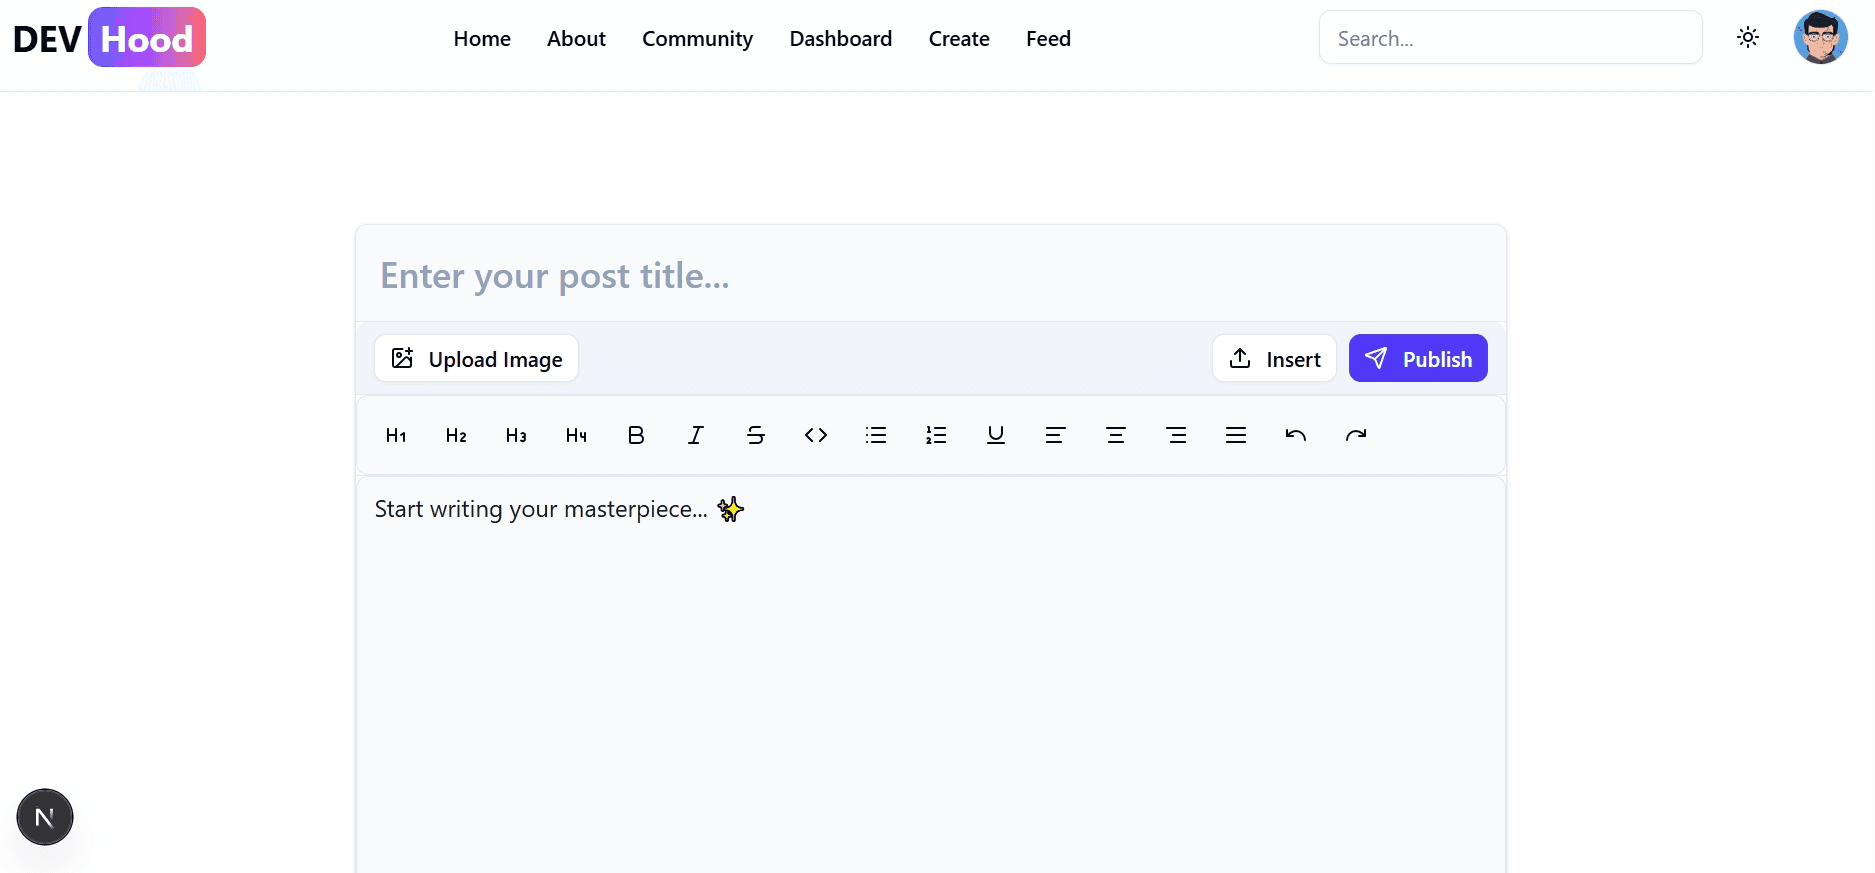Align text to the left
The height and width of the screenshot is (873, 1875).
tap(1056, 435)
